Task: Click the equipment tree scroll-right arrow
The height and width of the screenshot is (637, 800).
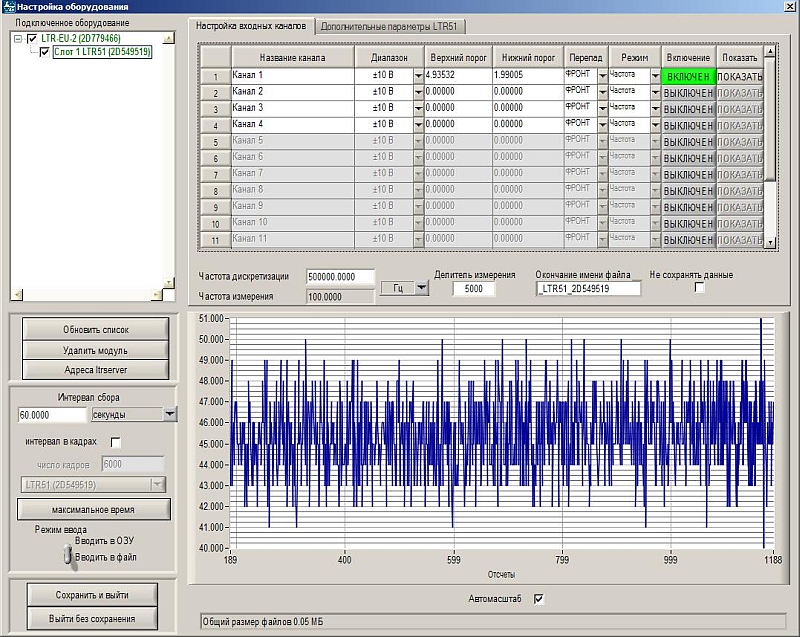Action: point(157,294)
